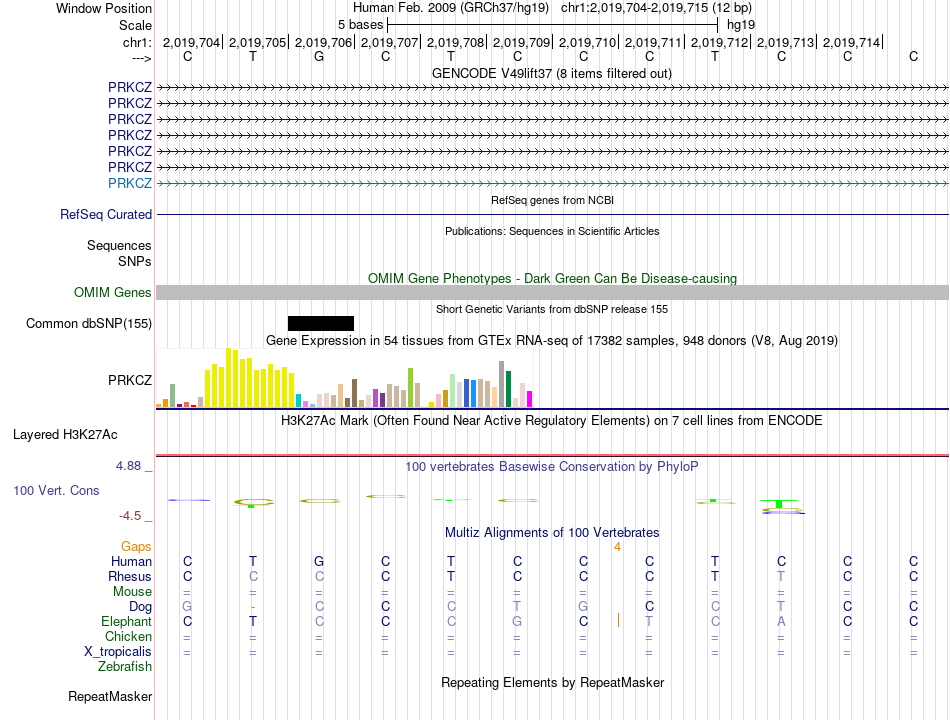Click the magenta GTEx expression bar
This screenshot has height=720, width=950.
(x=530, y=399)
